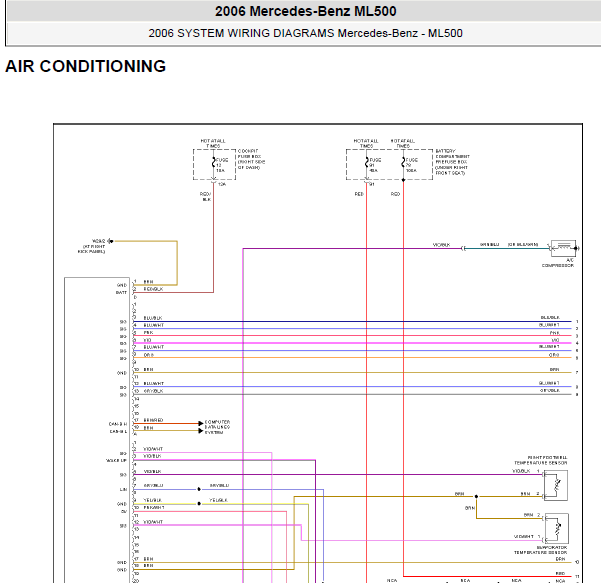601x583 pixels.
Task: Click splice dot on the YEL/BLK wire
Action: coord(199,504)
